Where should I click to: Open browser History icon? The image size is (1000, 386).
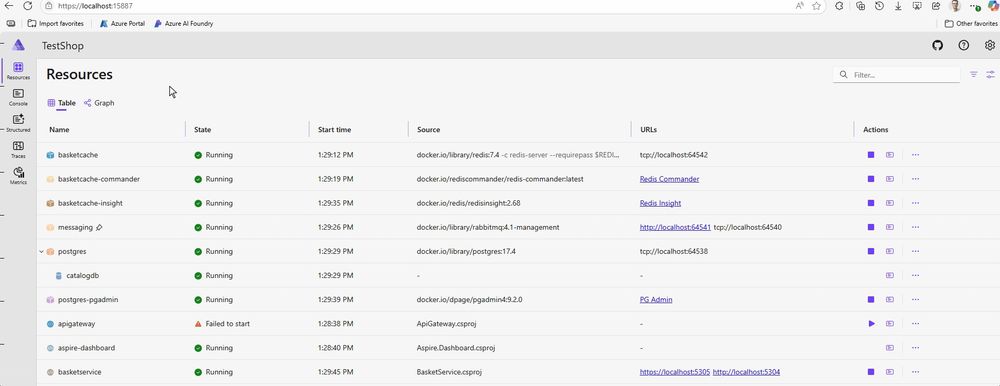[x=879, y=6]
